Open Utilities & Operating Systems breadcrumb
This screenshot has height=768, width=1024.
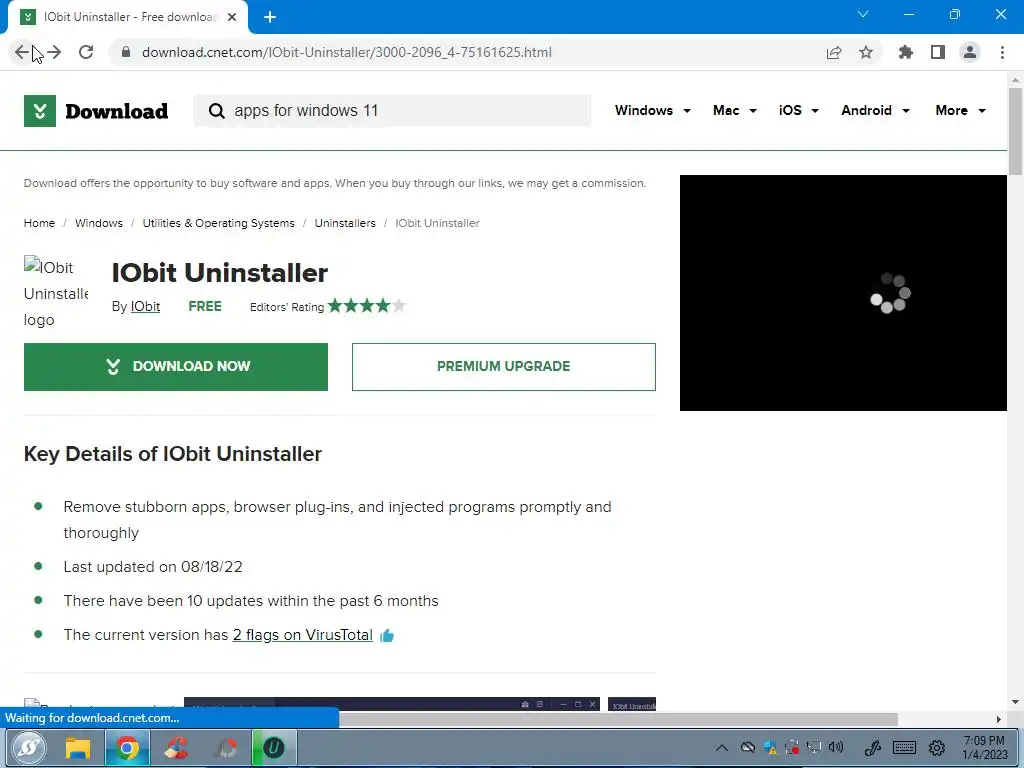coord(218,223)
